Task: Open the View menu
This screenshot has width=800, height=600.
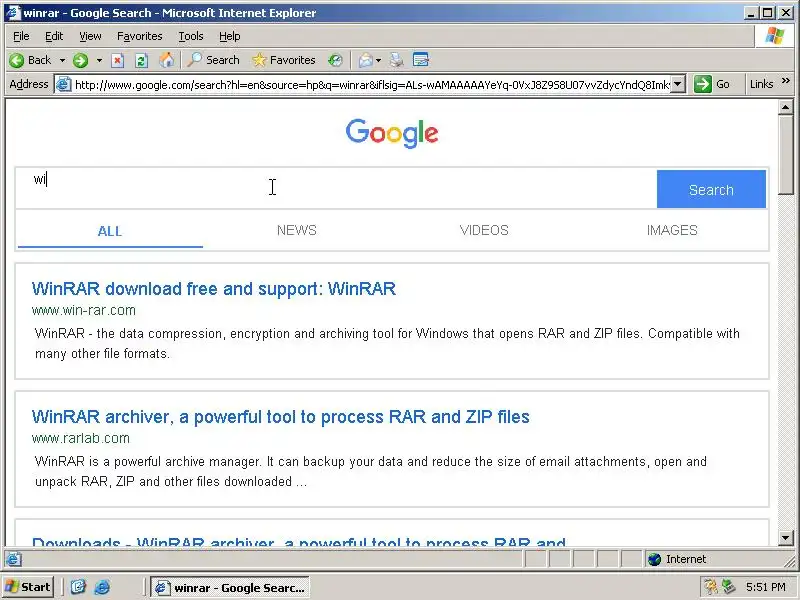Action: click(x=90, y=36)
